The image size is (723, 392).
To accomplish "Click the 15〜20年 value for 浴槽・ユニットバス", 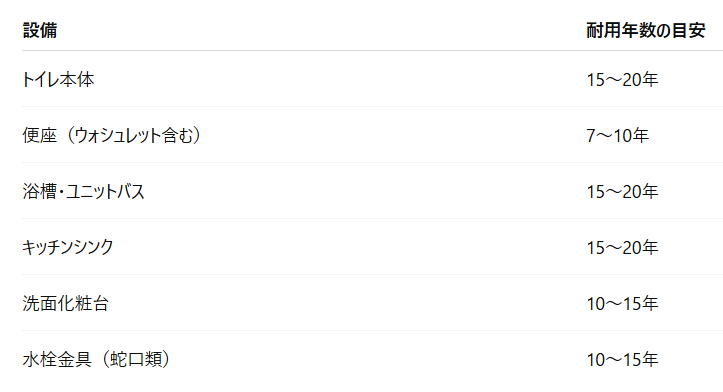I will tap(622, 191).
